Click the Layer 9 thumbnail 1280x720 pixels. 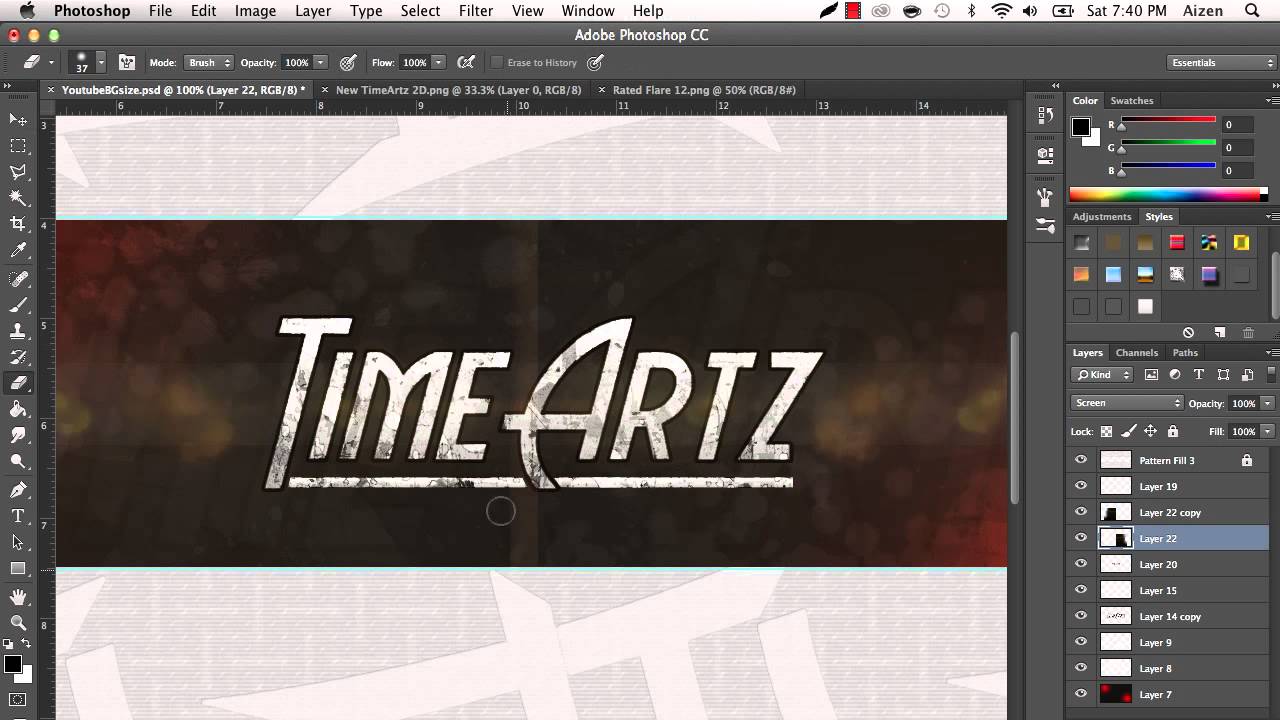pos(1115,642)
